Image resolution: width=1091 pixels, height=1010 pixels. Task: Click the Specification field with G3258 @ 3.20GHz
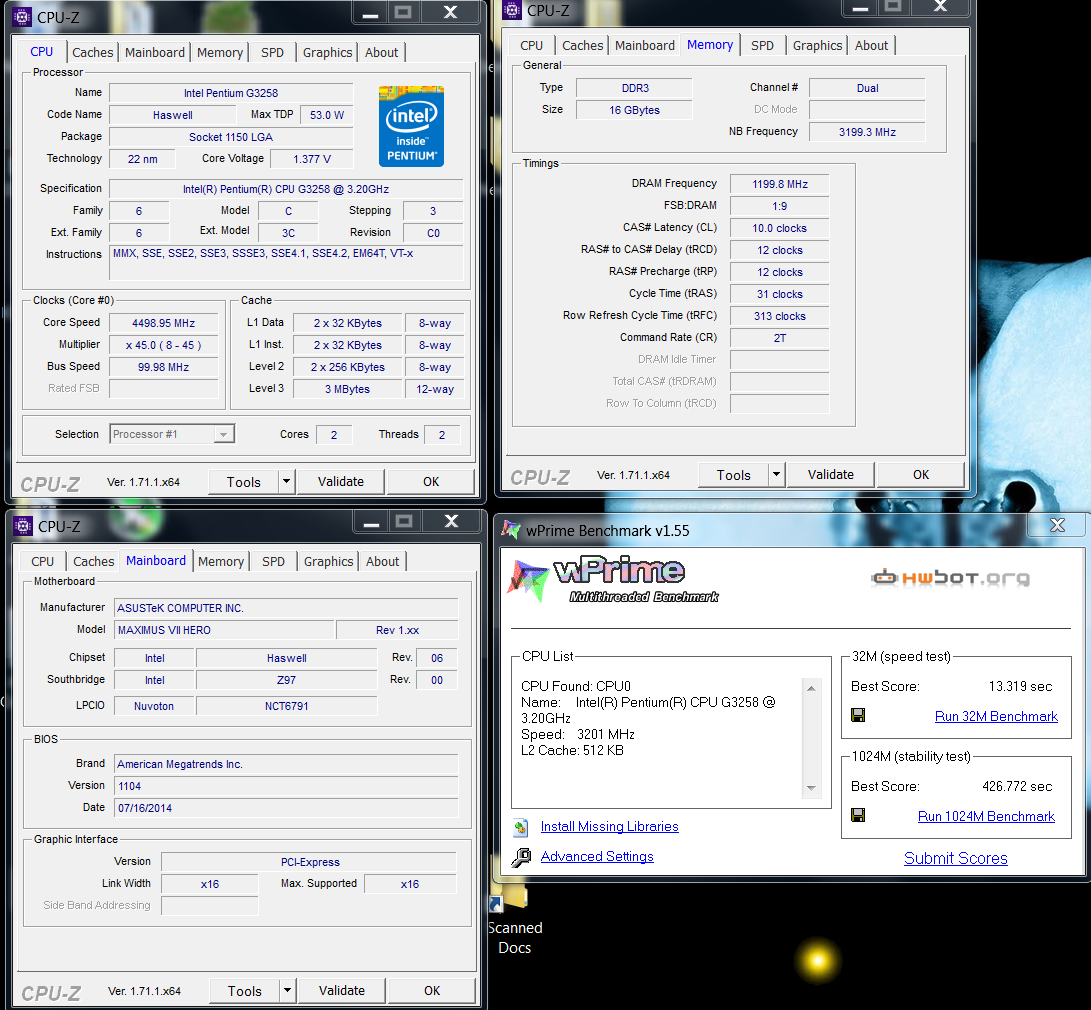coord(286,189)
